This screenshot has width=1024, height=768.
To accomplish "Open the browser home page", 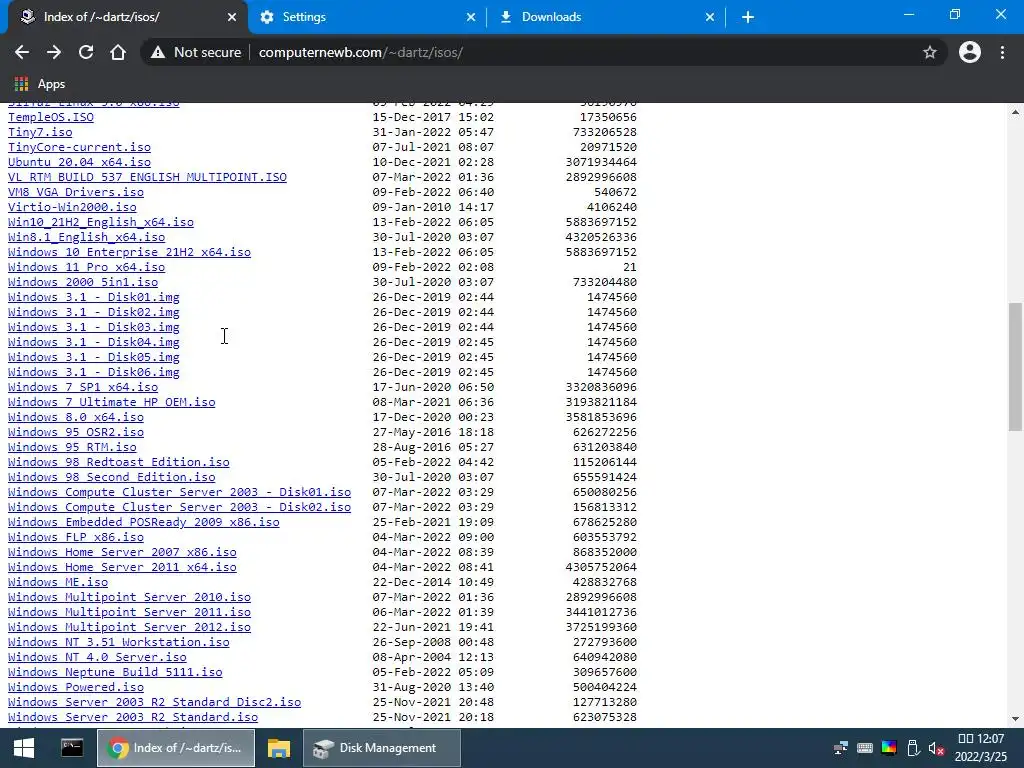I will tap(118, 52).
